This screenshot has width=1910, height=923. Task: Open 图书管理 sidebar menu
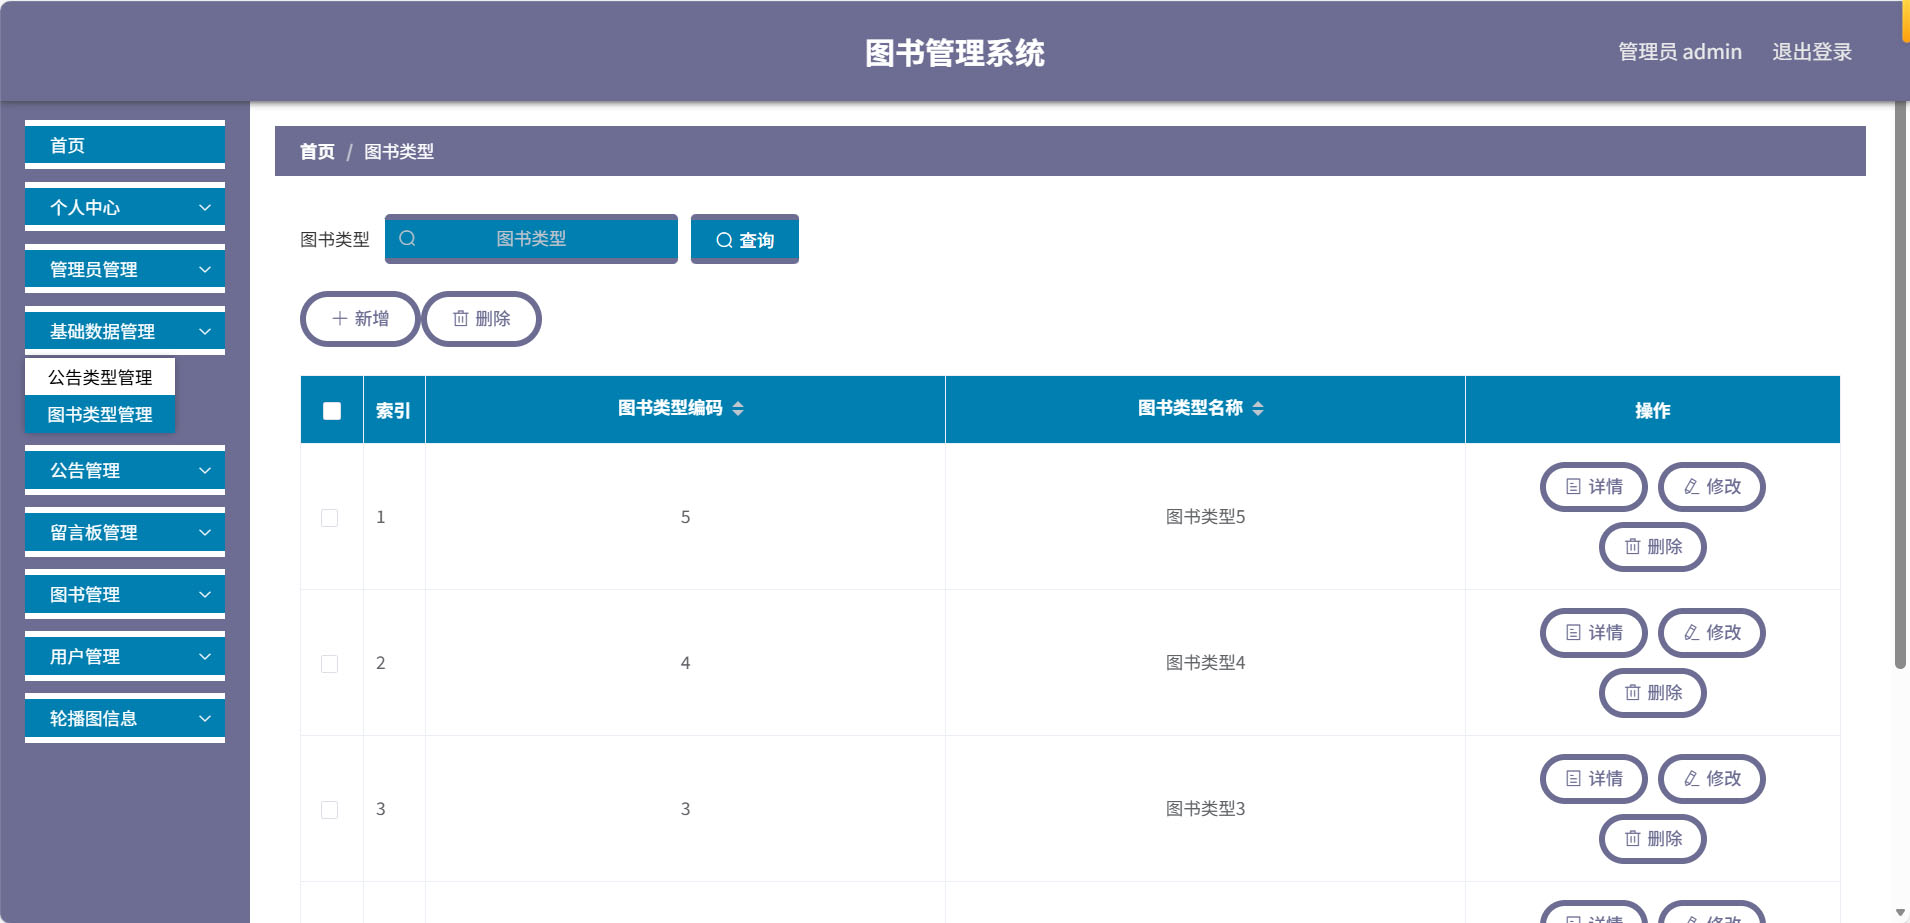(x=125, y=595)
